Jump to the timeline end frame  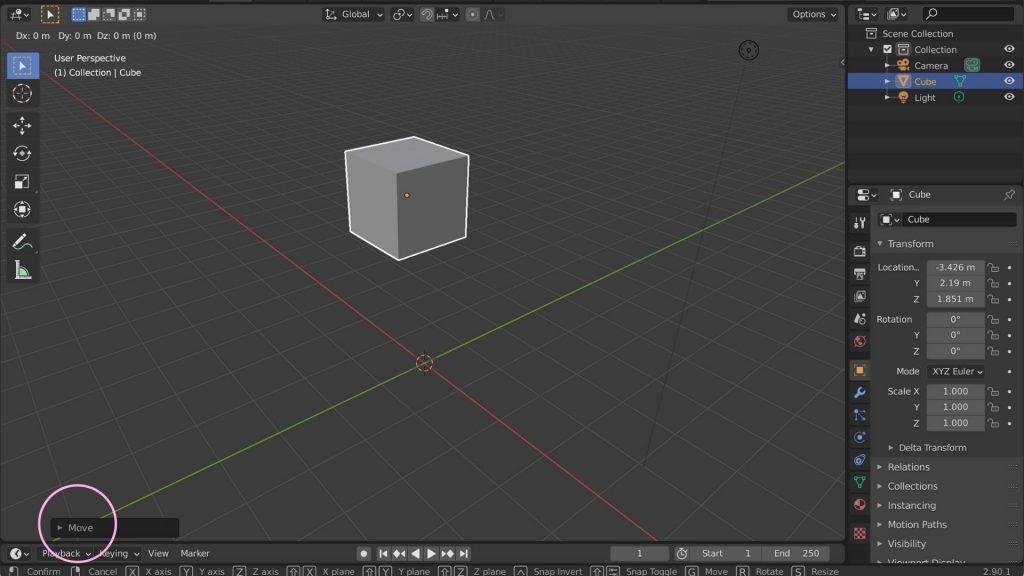tap(464, 554)
